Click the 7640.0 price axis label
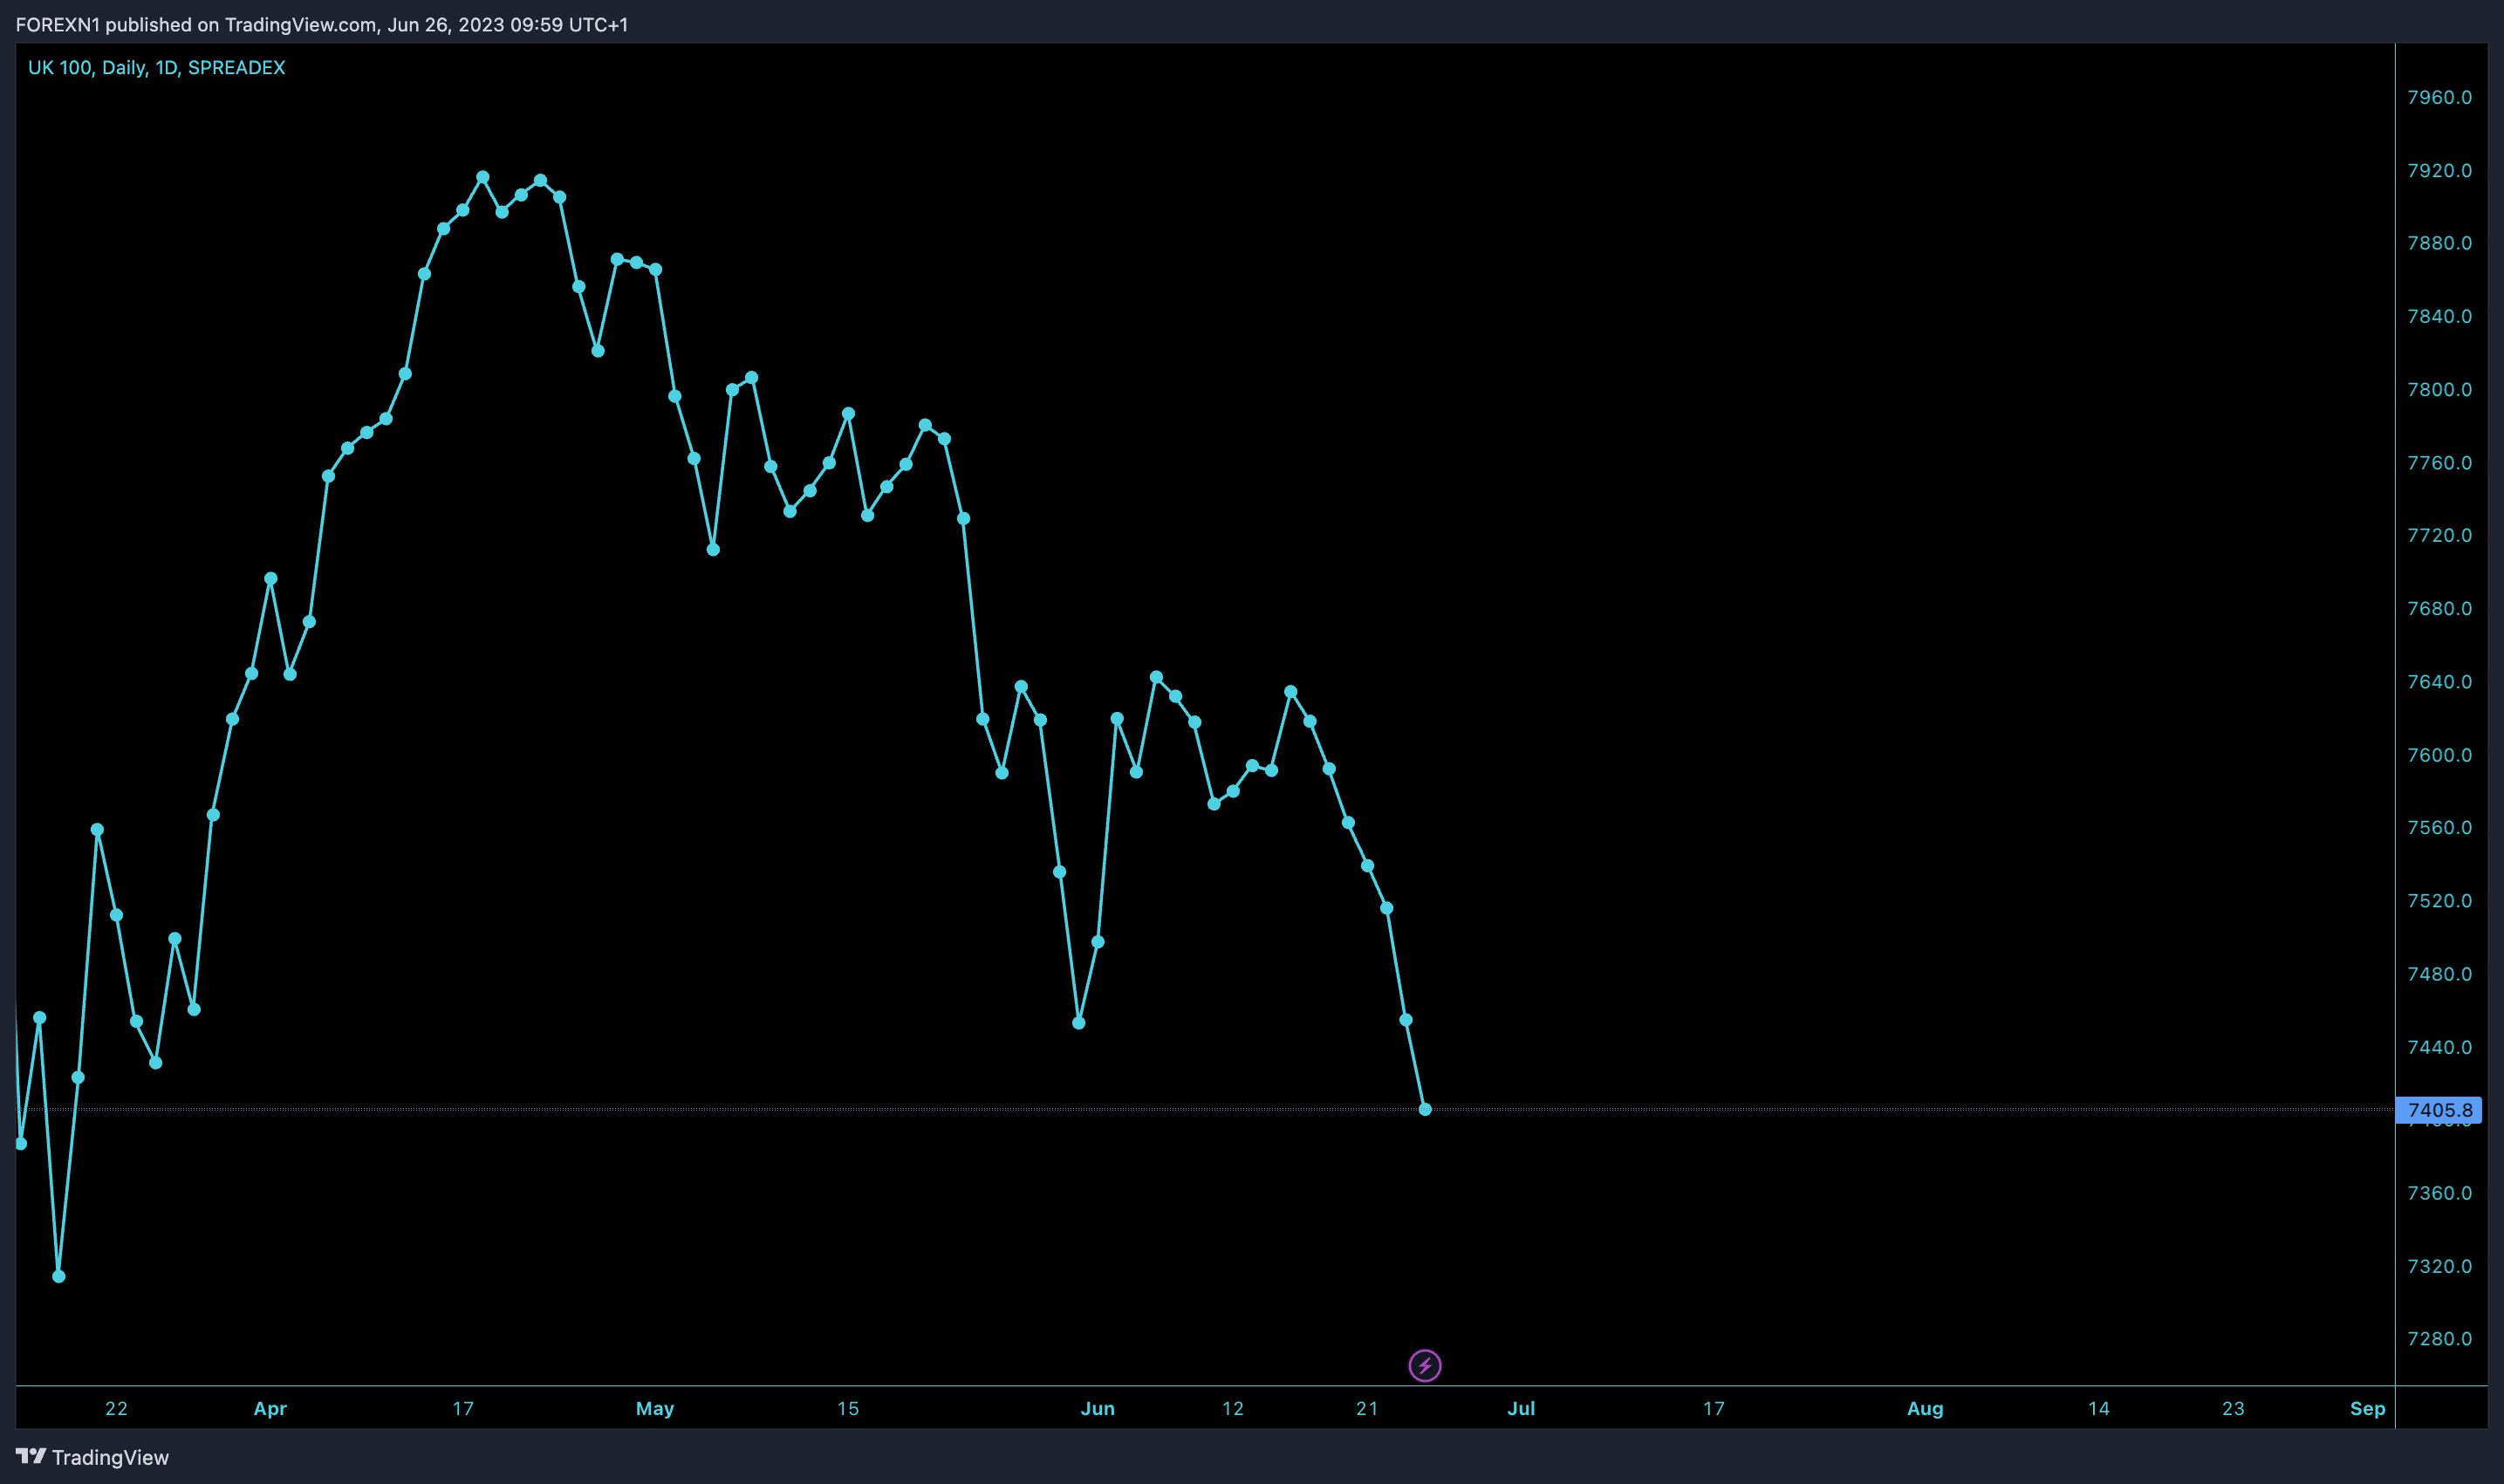2504x1484 pixels. coord(2439,681)
